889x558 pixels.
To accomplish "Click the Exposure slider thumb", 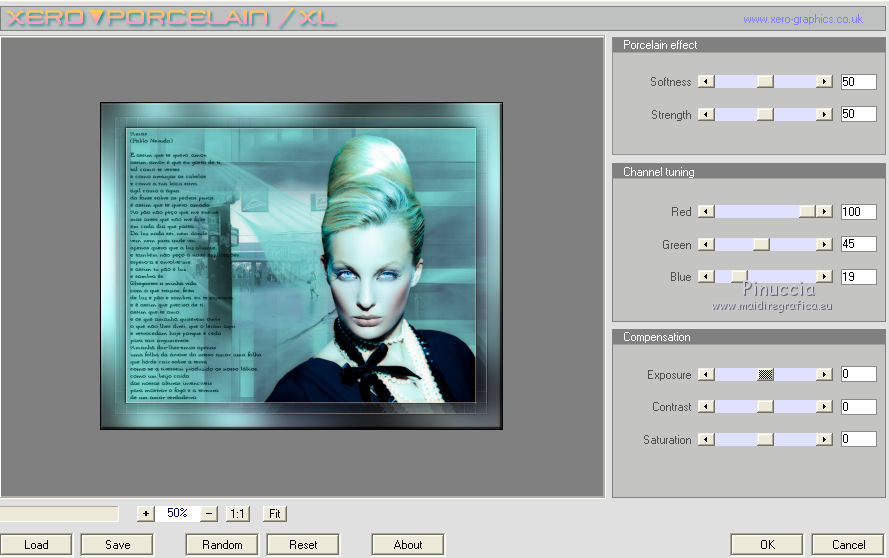I will 765,374.
